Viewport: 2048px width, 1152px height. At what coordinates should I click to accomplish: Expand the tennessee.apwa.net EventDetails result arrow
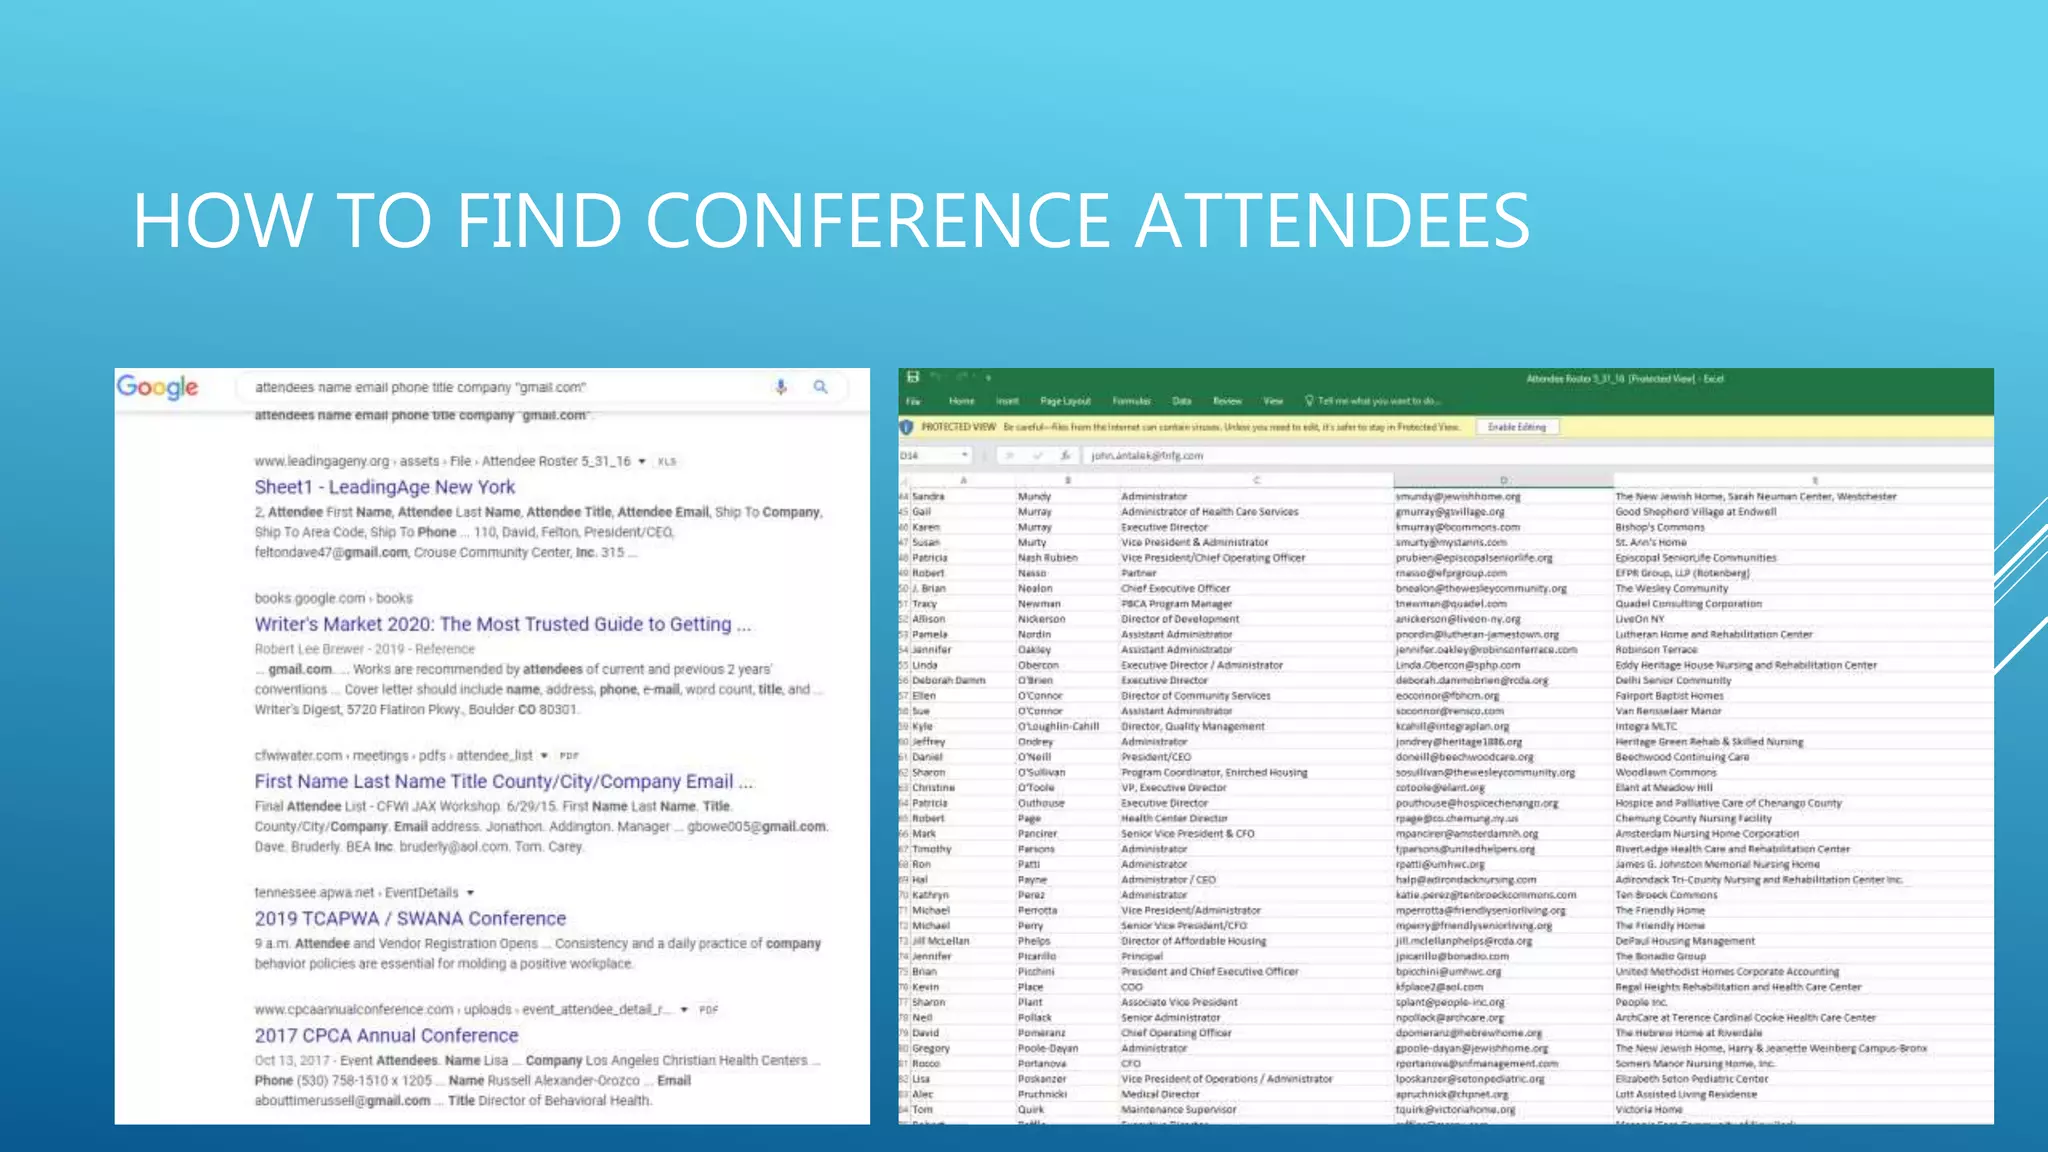pos(470,892)
